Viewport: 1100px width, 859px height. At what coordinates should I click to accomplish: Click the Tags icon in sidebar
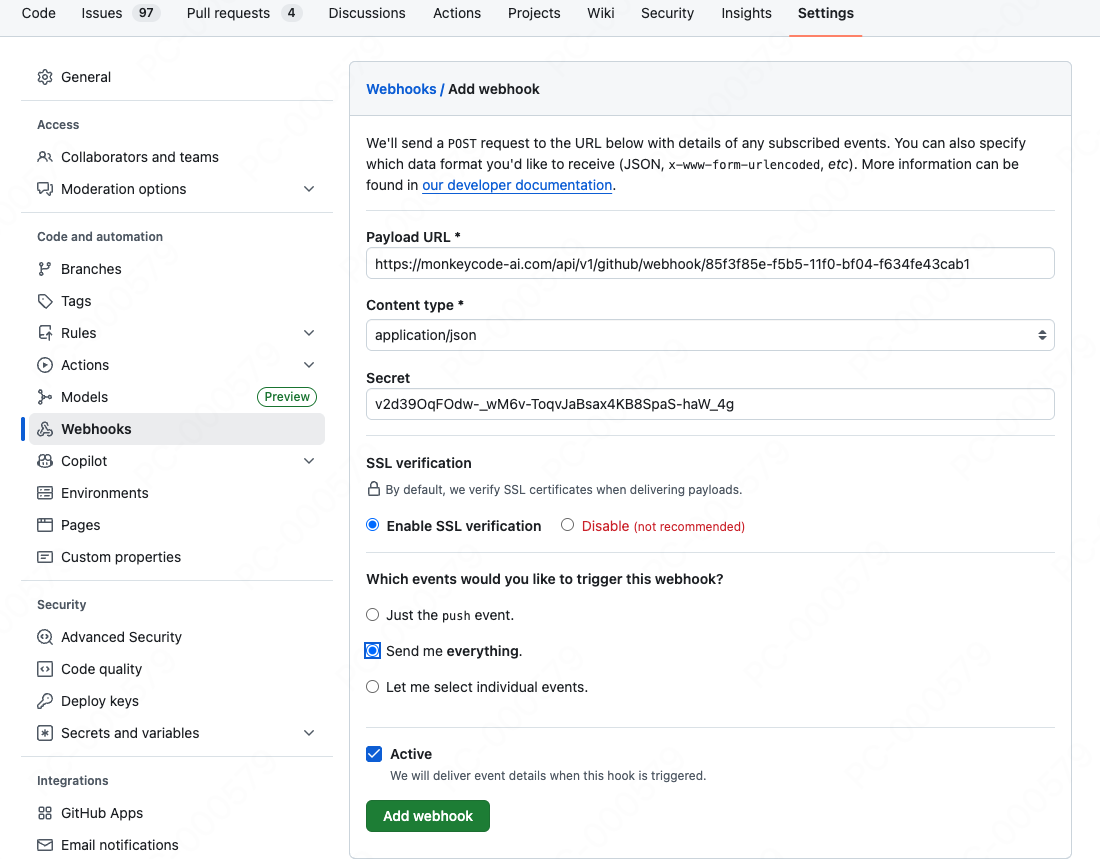click(45, 301)
